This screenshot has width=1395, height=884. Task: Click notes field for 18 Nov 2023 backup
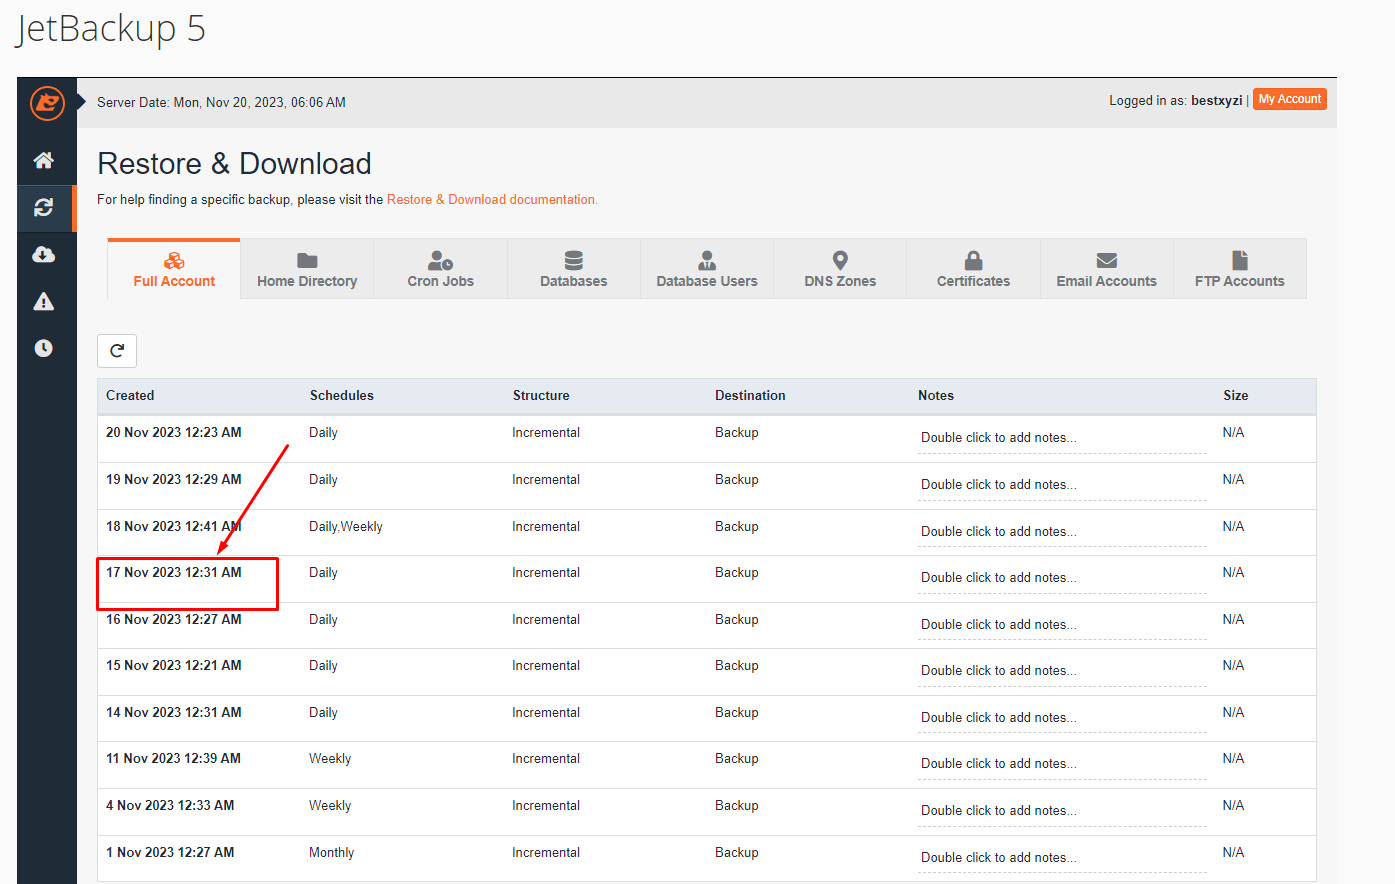click(1062, 532)
